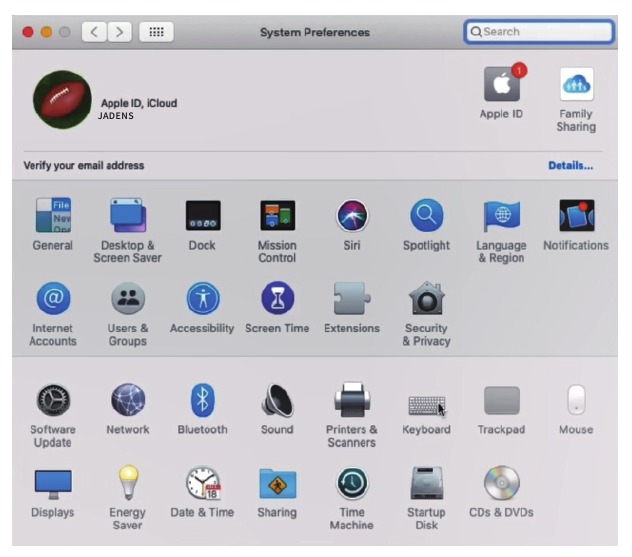Click the Show All grid button

click(156, 32)
